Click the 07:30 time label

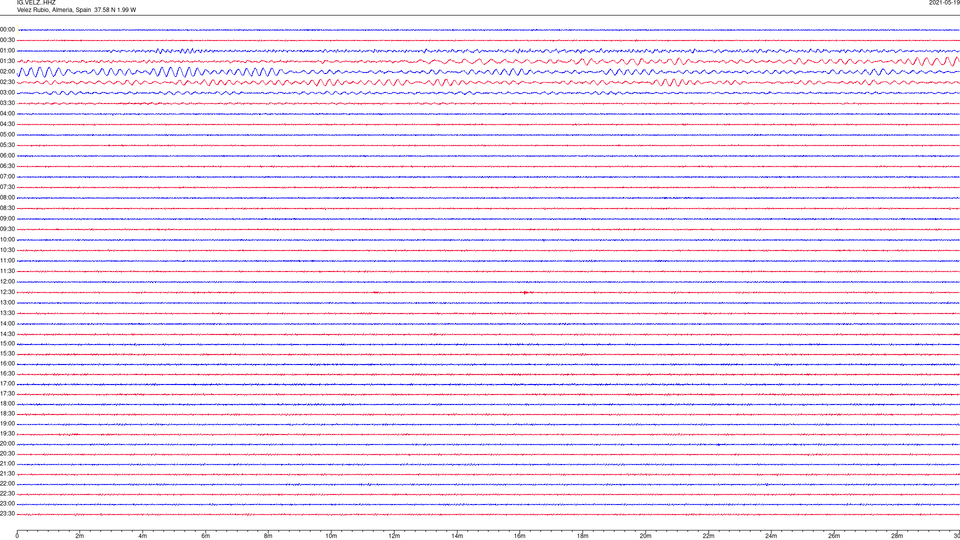[7, 187]
